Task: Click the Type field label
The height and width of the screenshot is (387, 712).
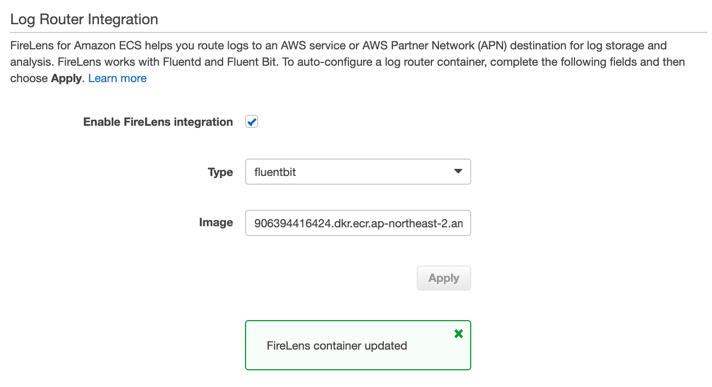Action: [220, 172]
